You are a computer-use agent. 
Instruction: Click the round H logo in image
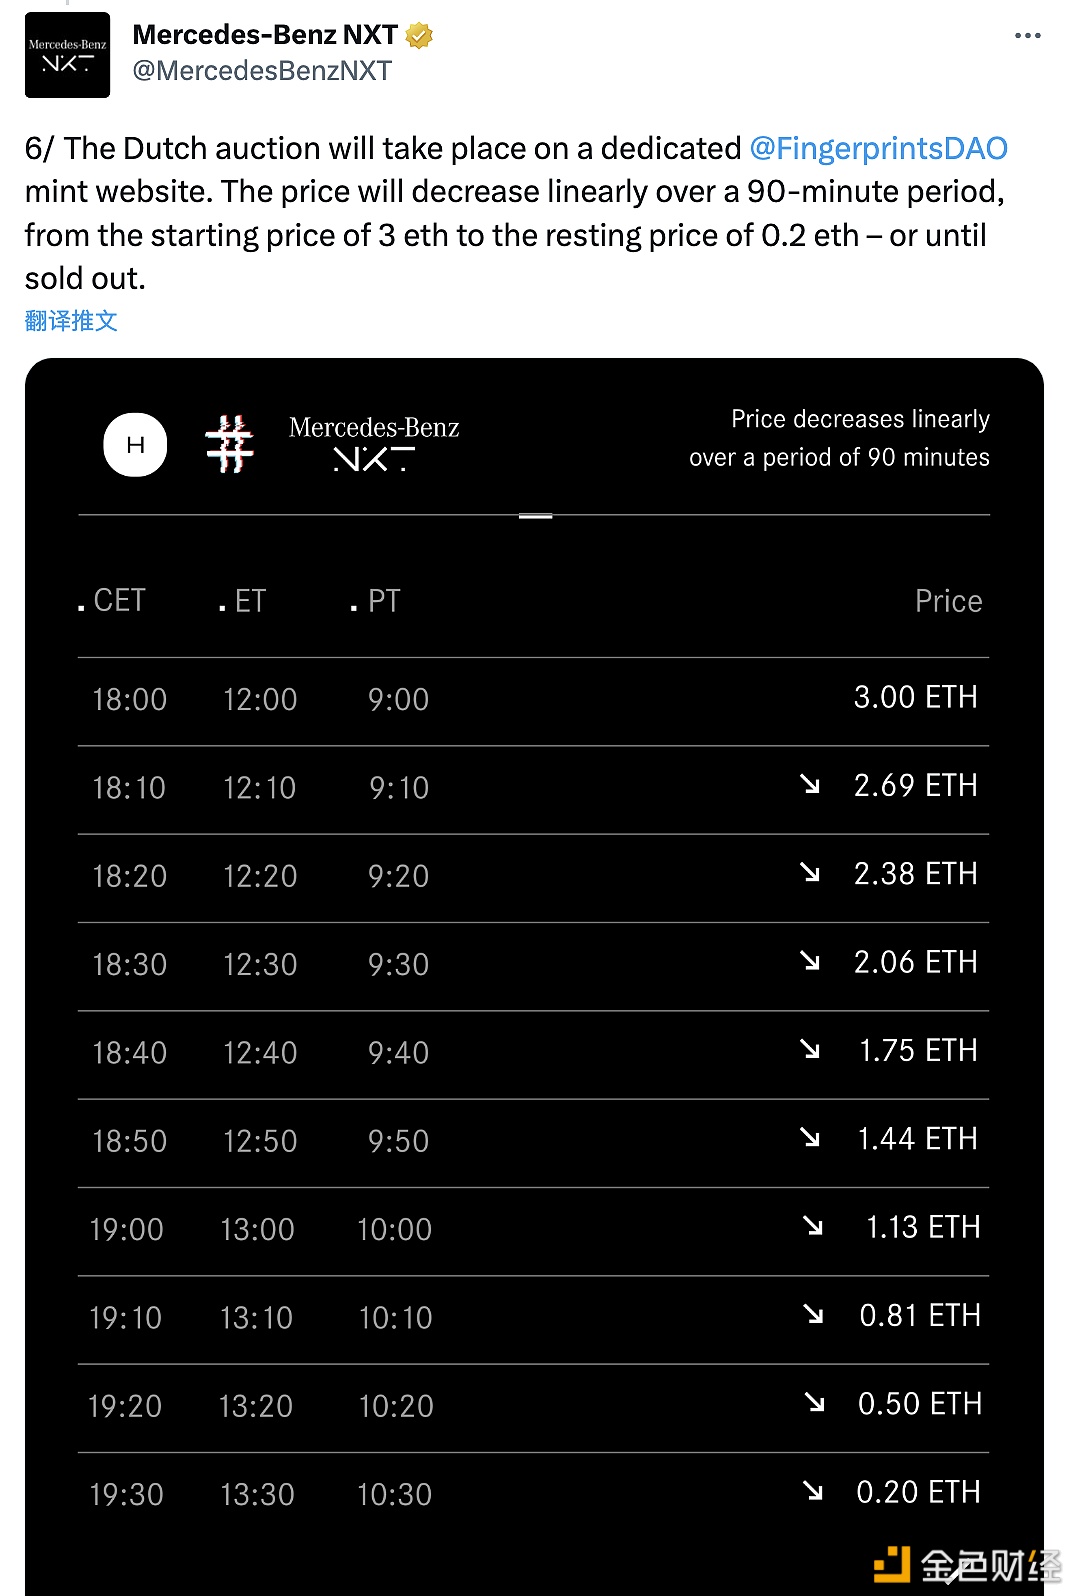(135, 445)
